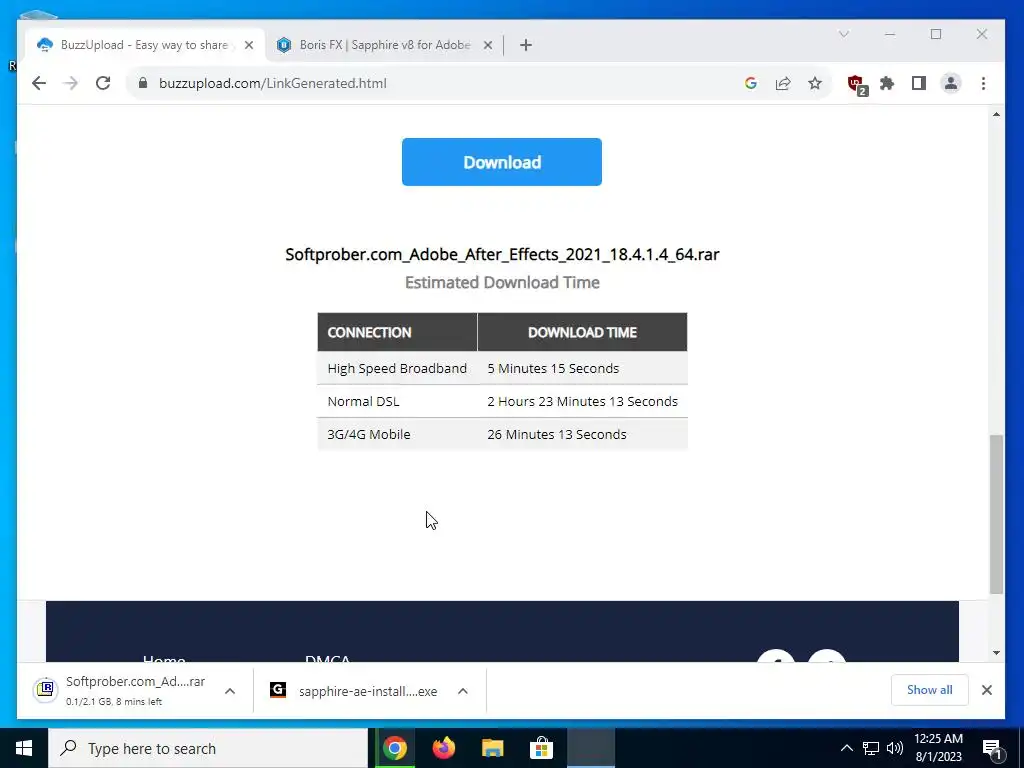This screenshot has height=768, width=1024.
Task: Click the blue Download button
Action: click(502, 162)
